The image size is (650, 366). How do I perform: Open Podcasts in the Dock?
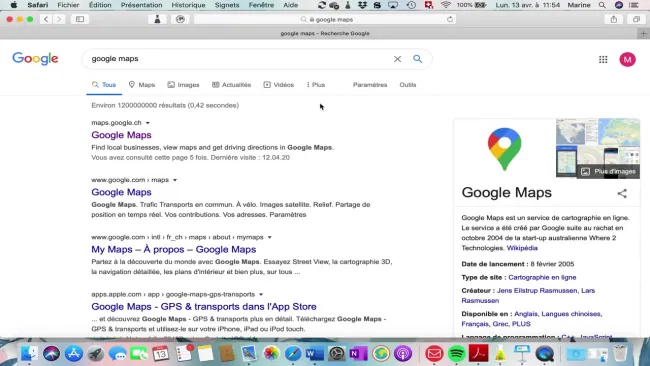click(x=403, y=354)
